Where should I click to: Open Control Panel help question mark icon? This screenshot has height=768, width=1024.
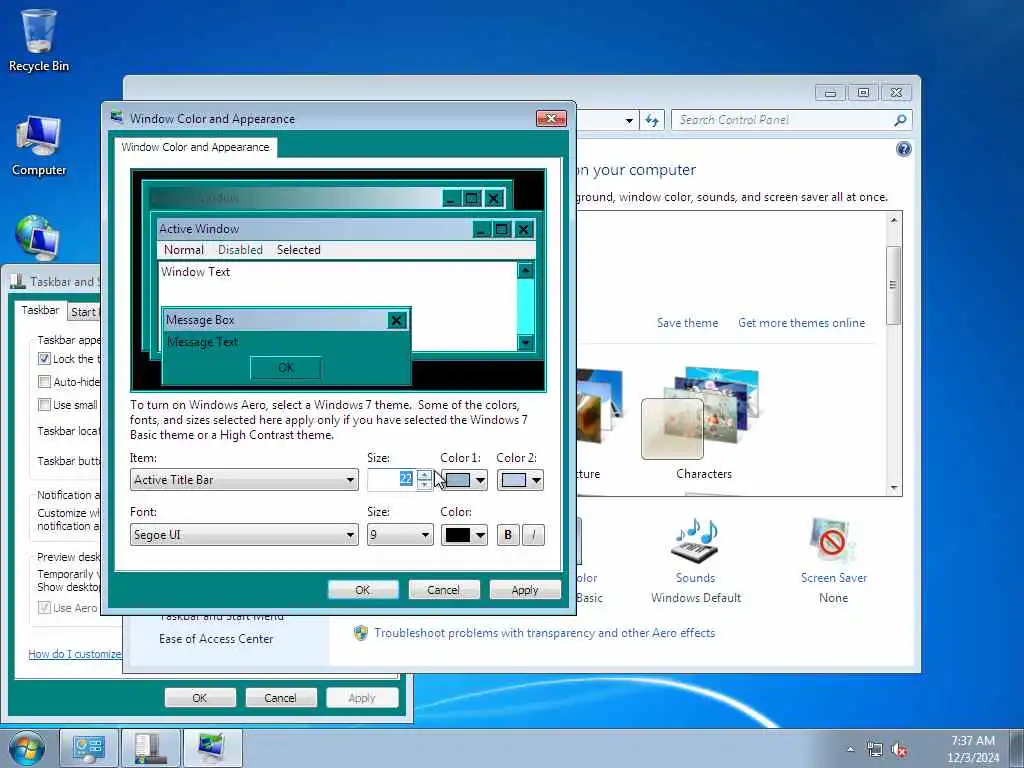(903, 150)
